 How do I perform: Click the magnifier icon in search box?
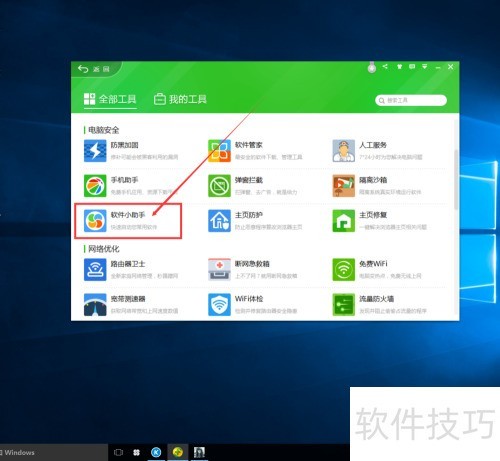coord(382,100)
